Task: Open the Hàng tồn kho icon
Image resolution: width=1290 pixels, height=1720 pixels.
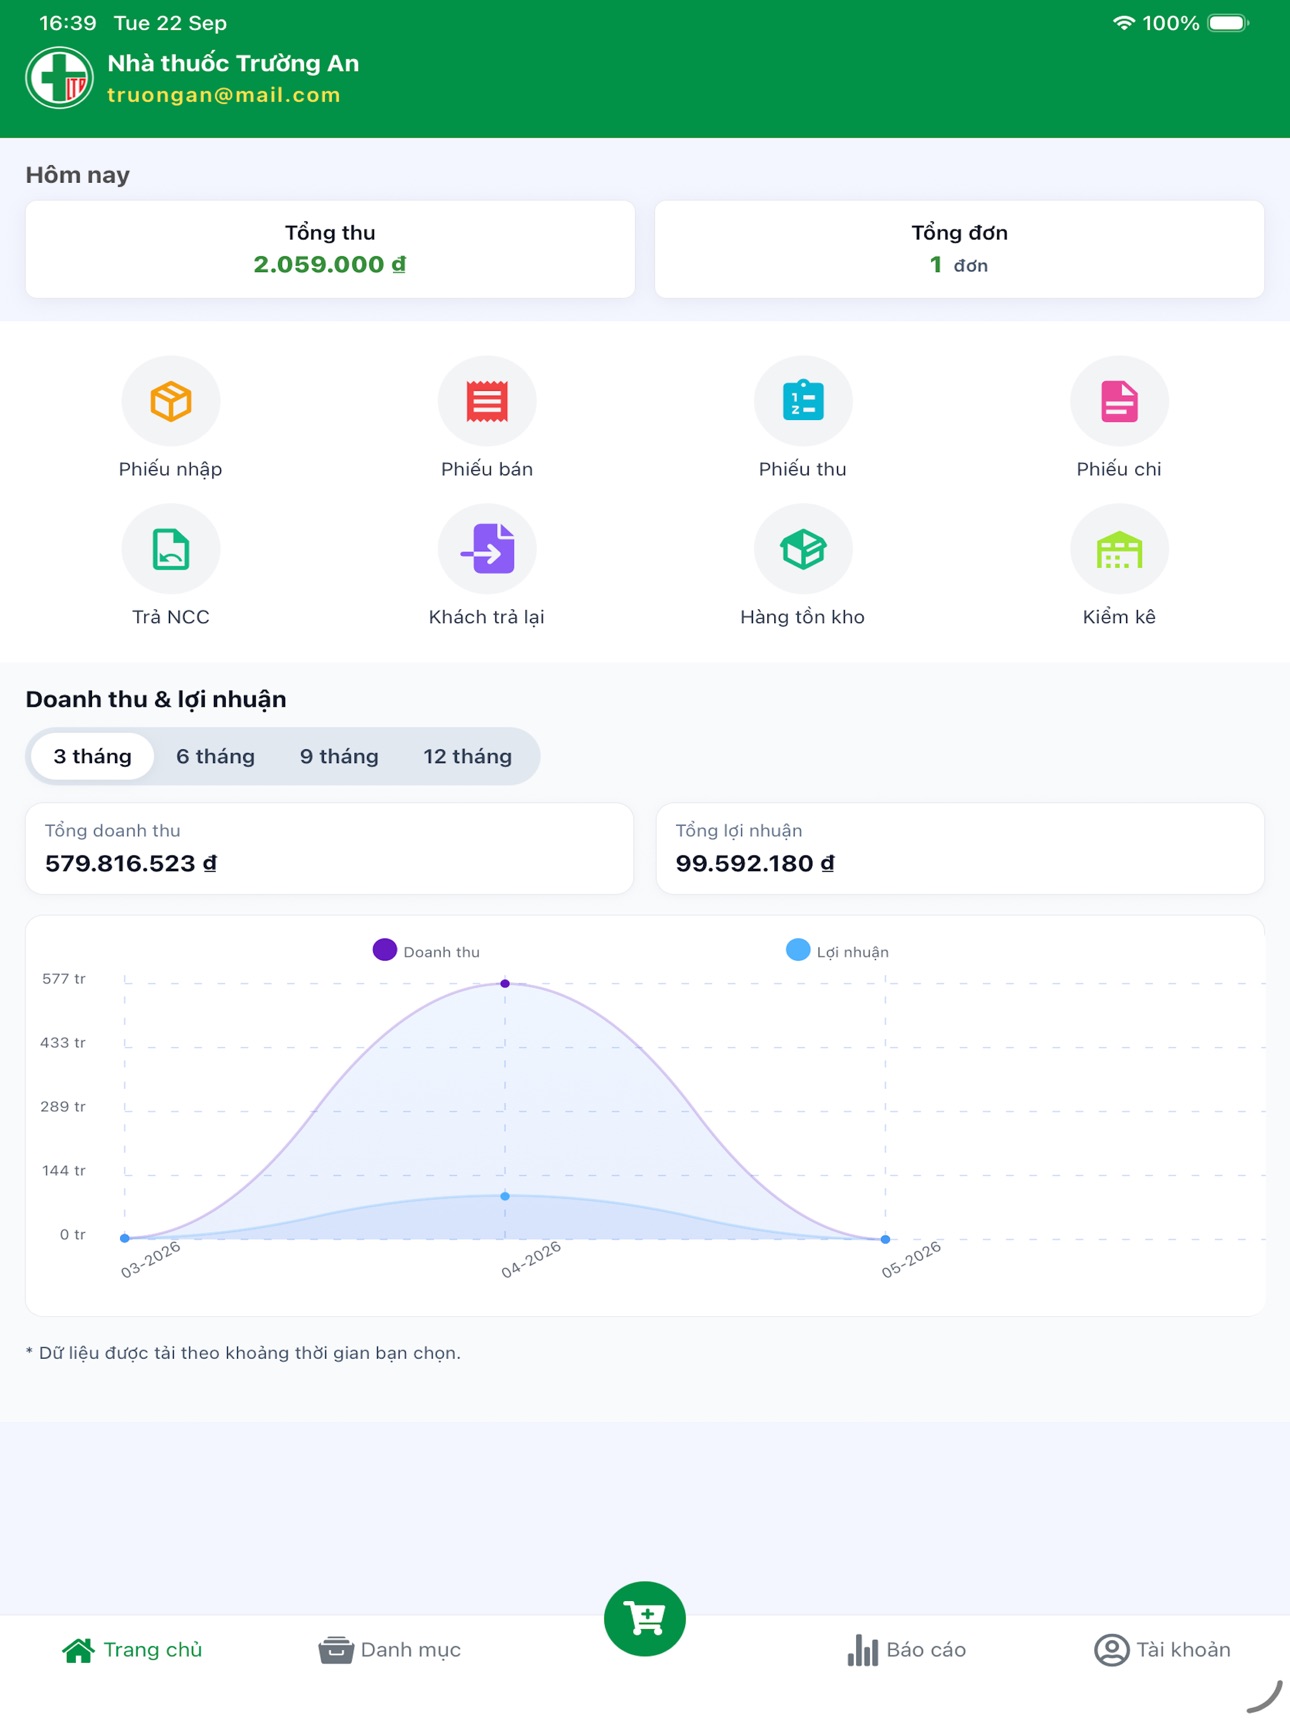Action: 803,549
